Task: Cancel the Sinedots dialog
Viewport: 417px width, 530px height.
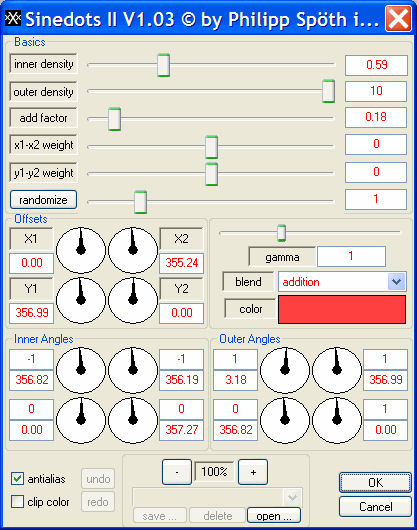Action: pyautogui.click(x=375, y=507)
